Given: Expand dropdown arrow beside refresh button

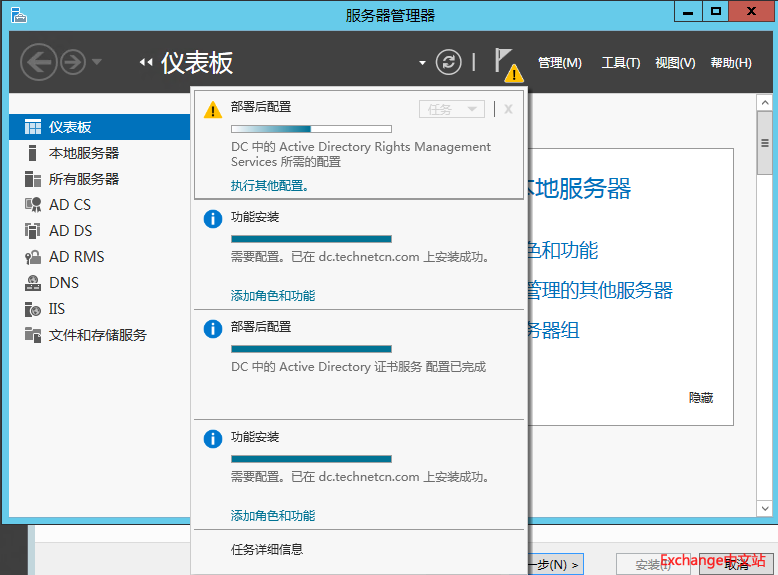Looking at the screenshot, I should pyautogui.click(x=422, y=64).
